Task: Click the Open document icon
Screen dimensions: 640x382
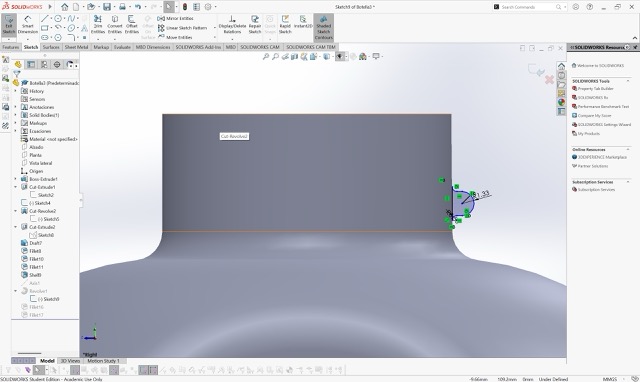Action: tap(91, 7)
